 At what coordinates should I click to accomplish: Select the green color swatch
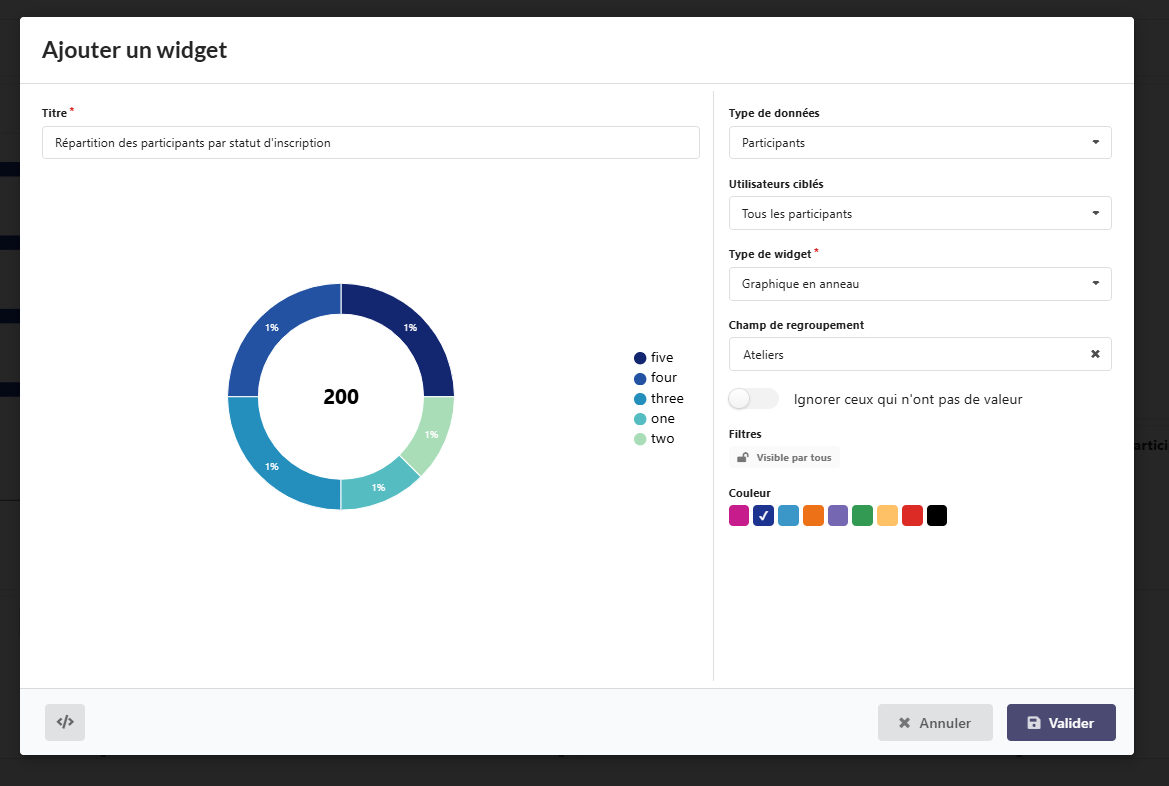pyautogui.click(x=862, y=516)
